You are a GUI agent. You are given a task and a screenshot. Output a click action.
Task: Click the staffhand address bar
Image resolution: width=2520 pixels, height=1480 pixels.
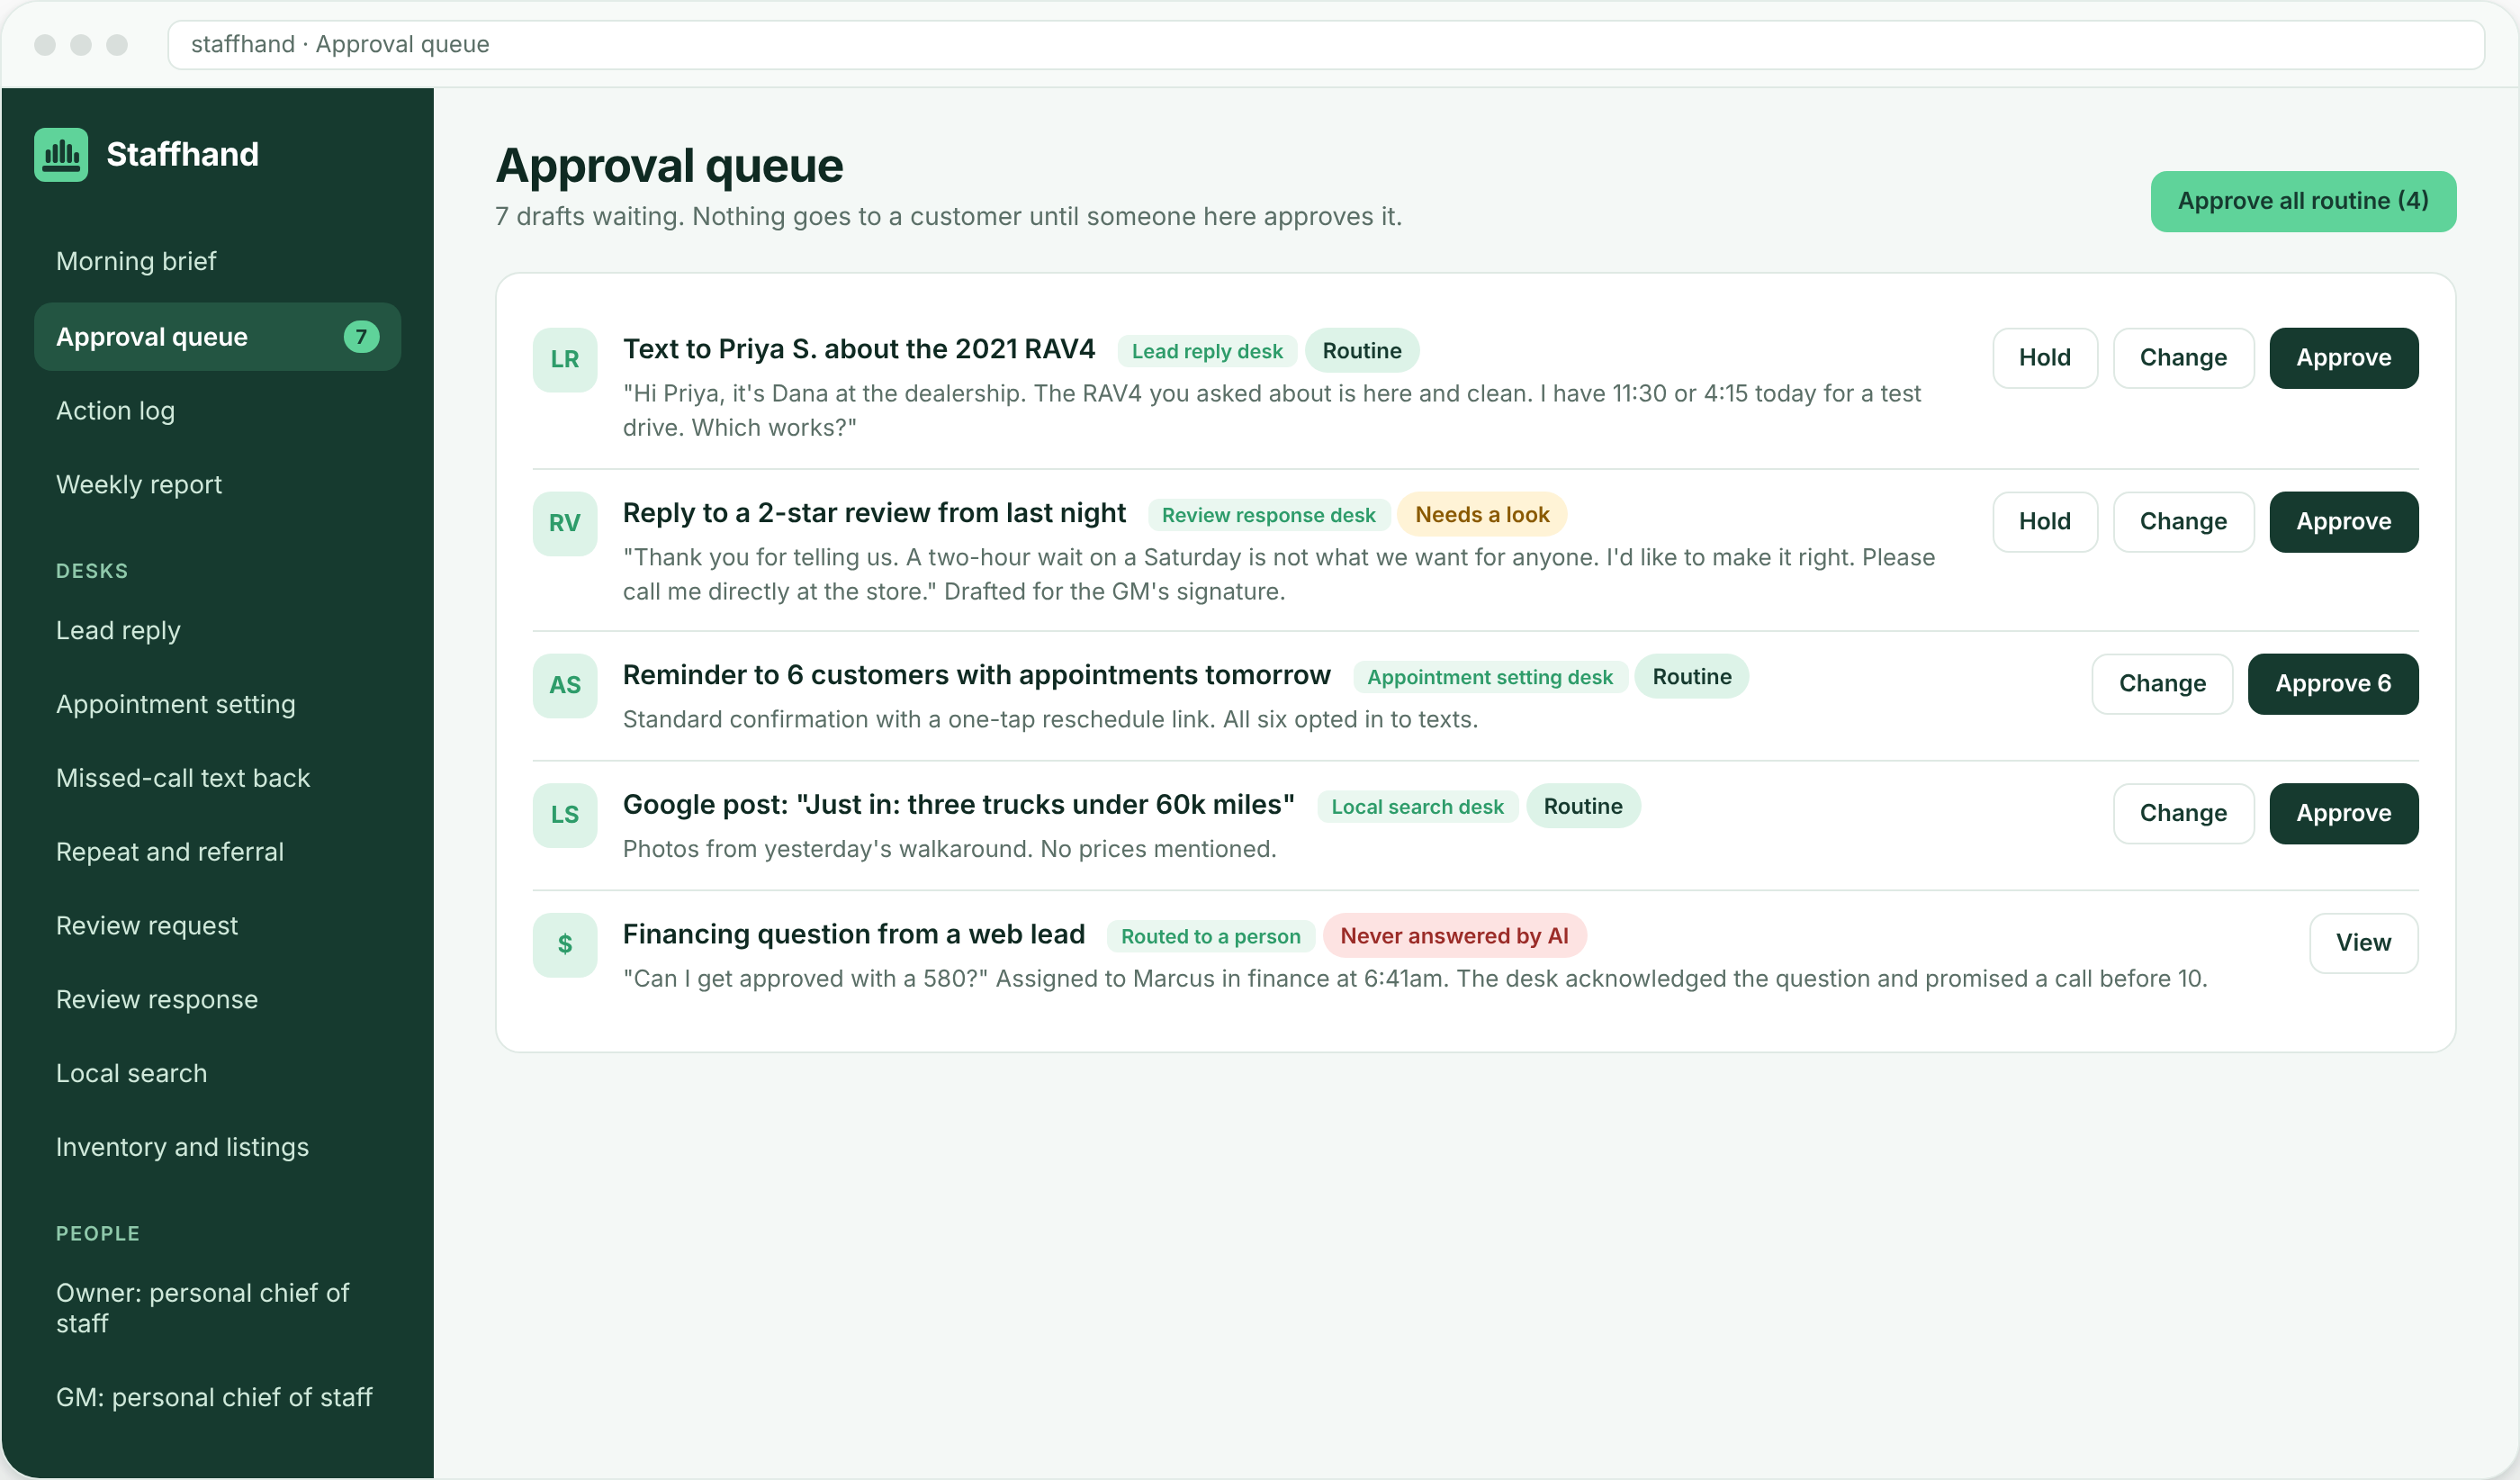click(1326, 45)
